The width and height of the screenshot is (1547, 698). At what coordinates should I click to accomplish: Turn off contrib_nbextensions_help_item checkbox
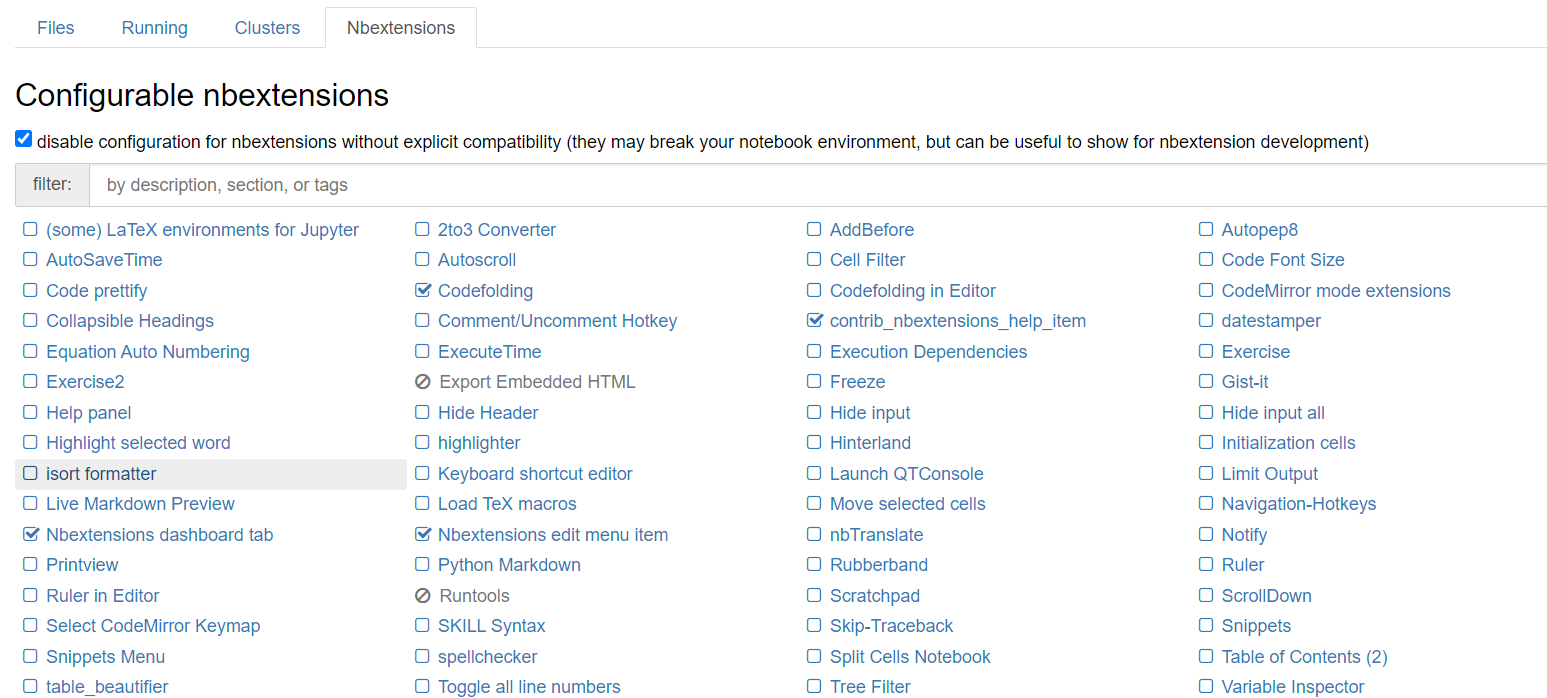(814, 321)
